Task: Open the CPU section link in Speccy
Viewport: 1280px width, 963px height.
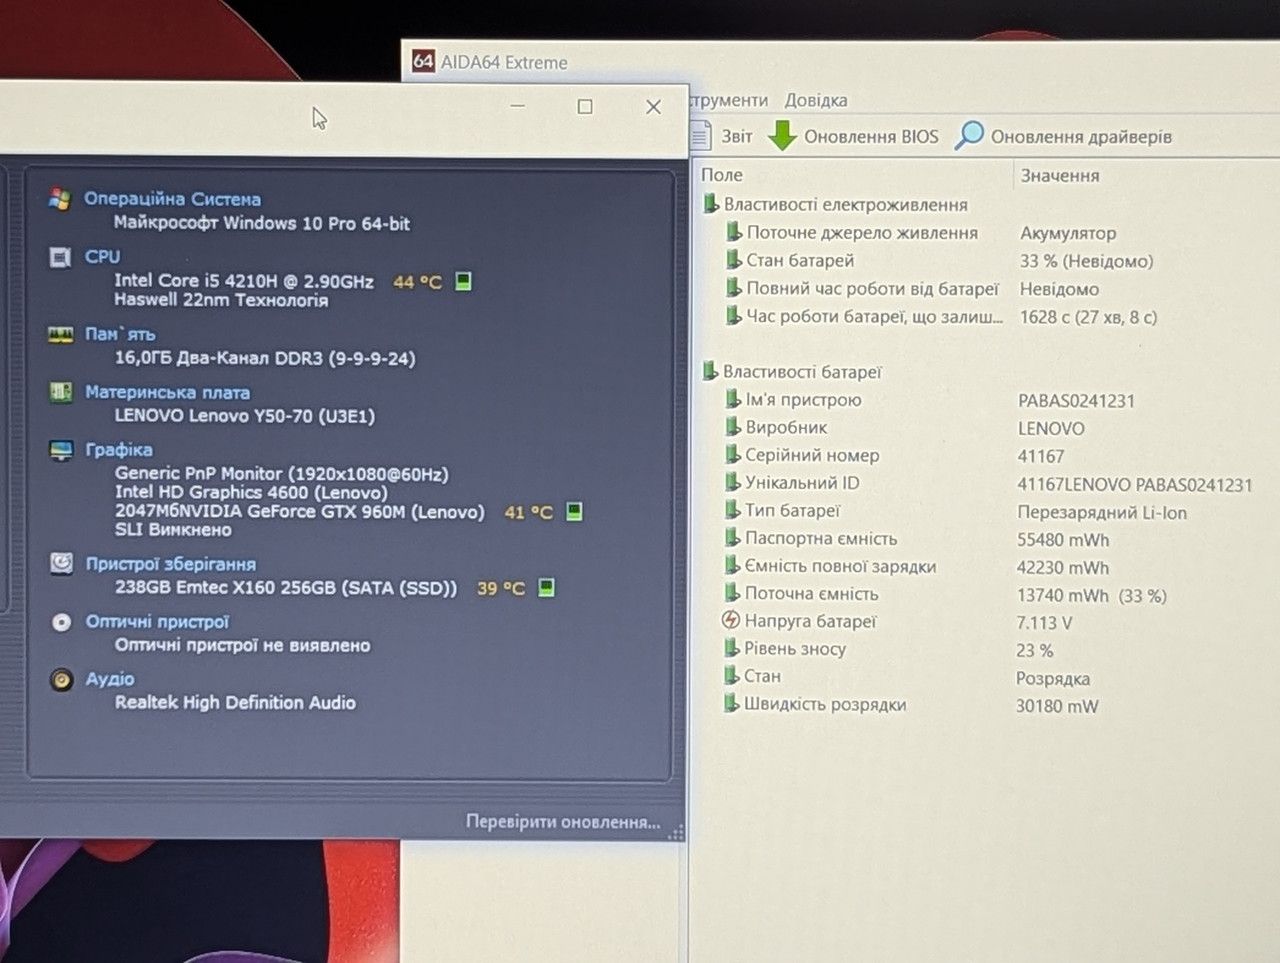Action: pos(102,256)
